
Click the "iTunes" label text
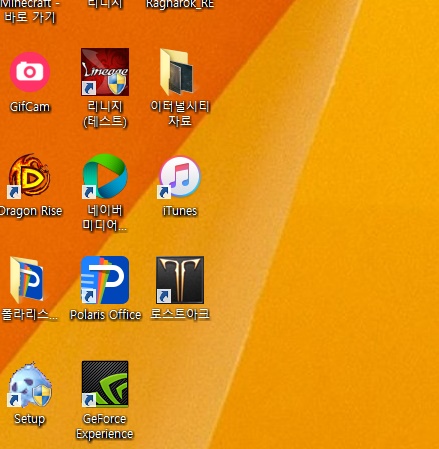(180, 211)
